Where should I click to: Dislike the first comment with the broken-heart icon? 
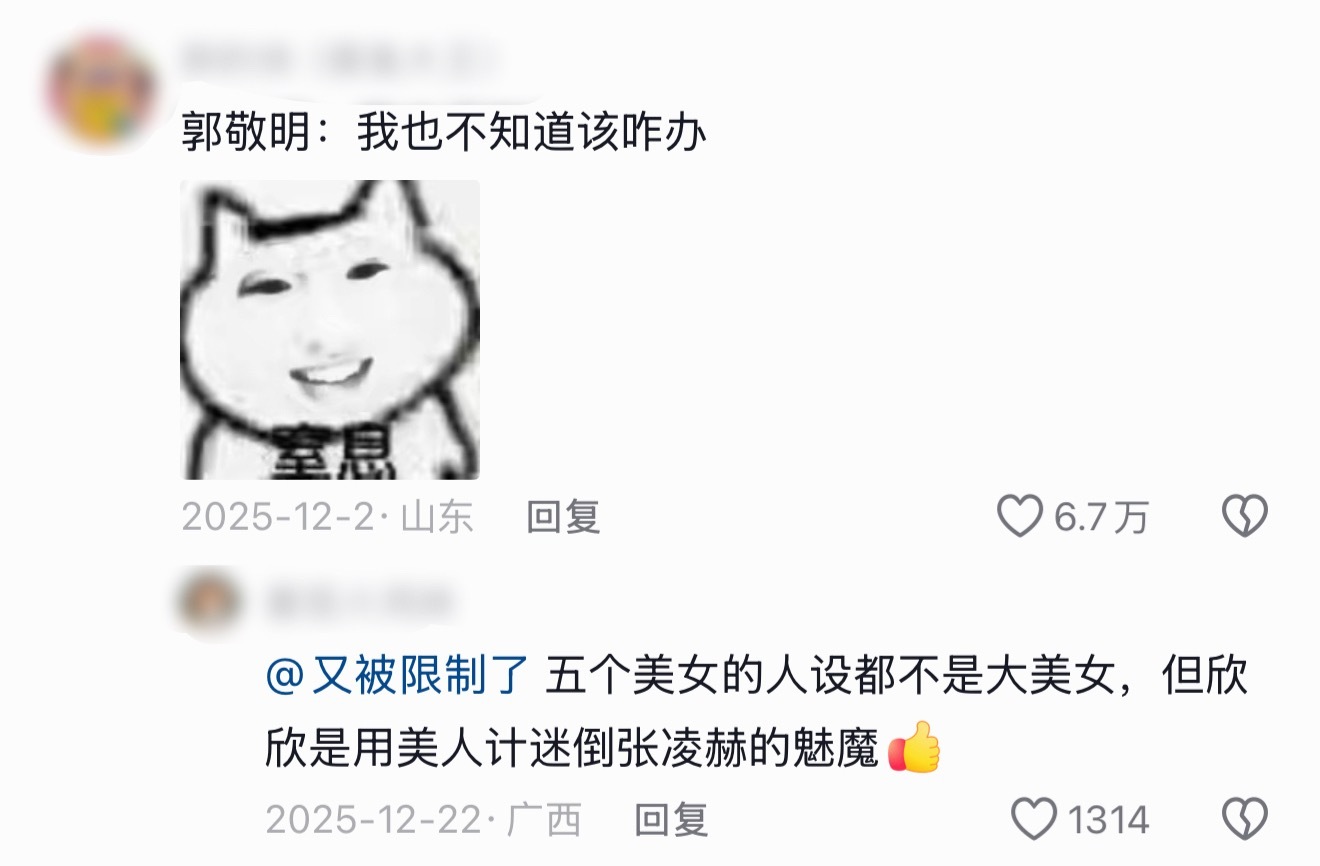[x=1245, y=517]
